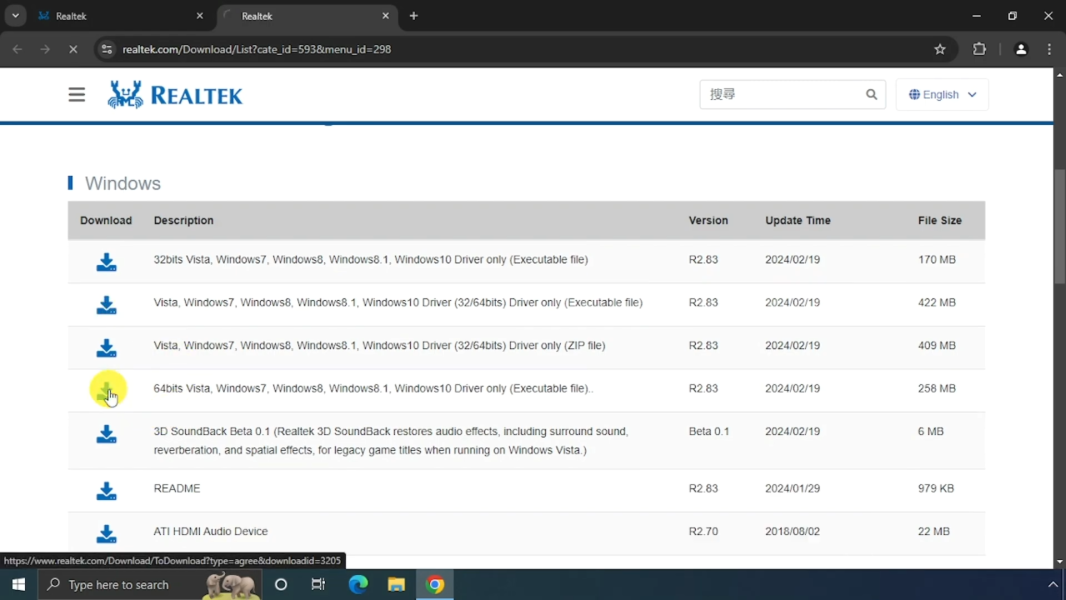The height and width of the screenshot is (600, 1066).
Task: Download the 64bits Vista executable driver
Action: [x=106, y=390]
